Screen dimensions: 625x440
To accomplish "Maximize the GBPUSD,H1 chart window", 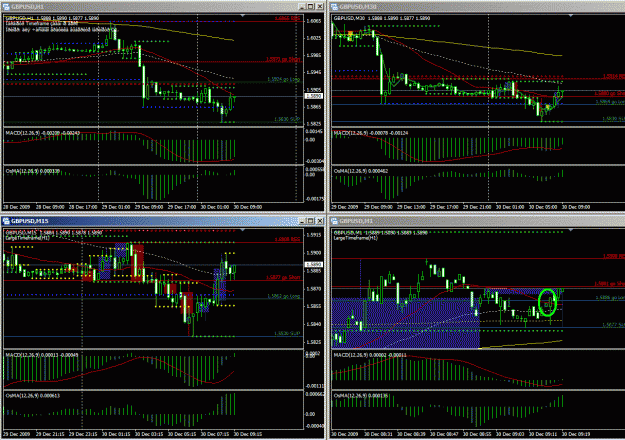I will pos(311,7).
